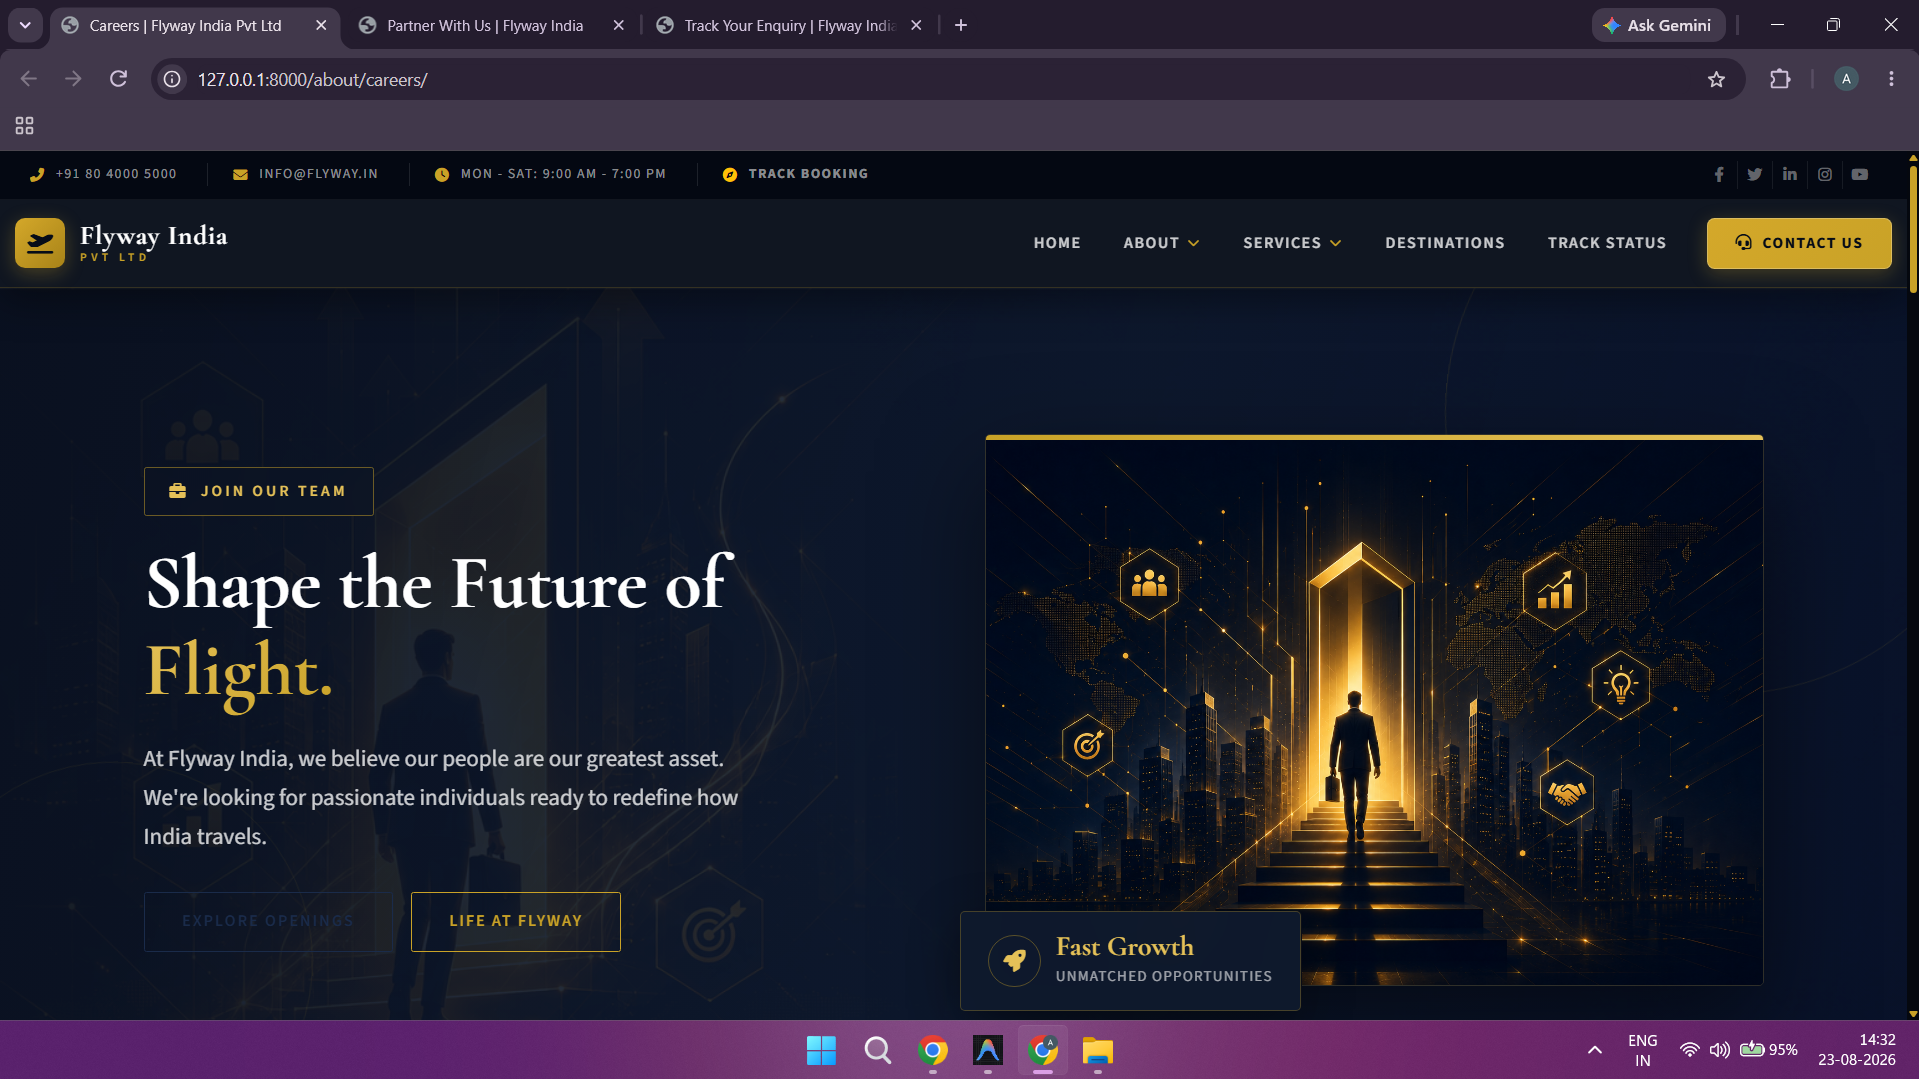Bookmark this page with the star icon
The image size is (1919, 1079).
pyautogui.click(x=1716, y=79)
